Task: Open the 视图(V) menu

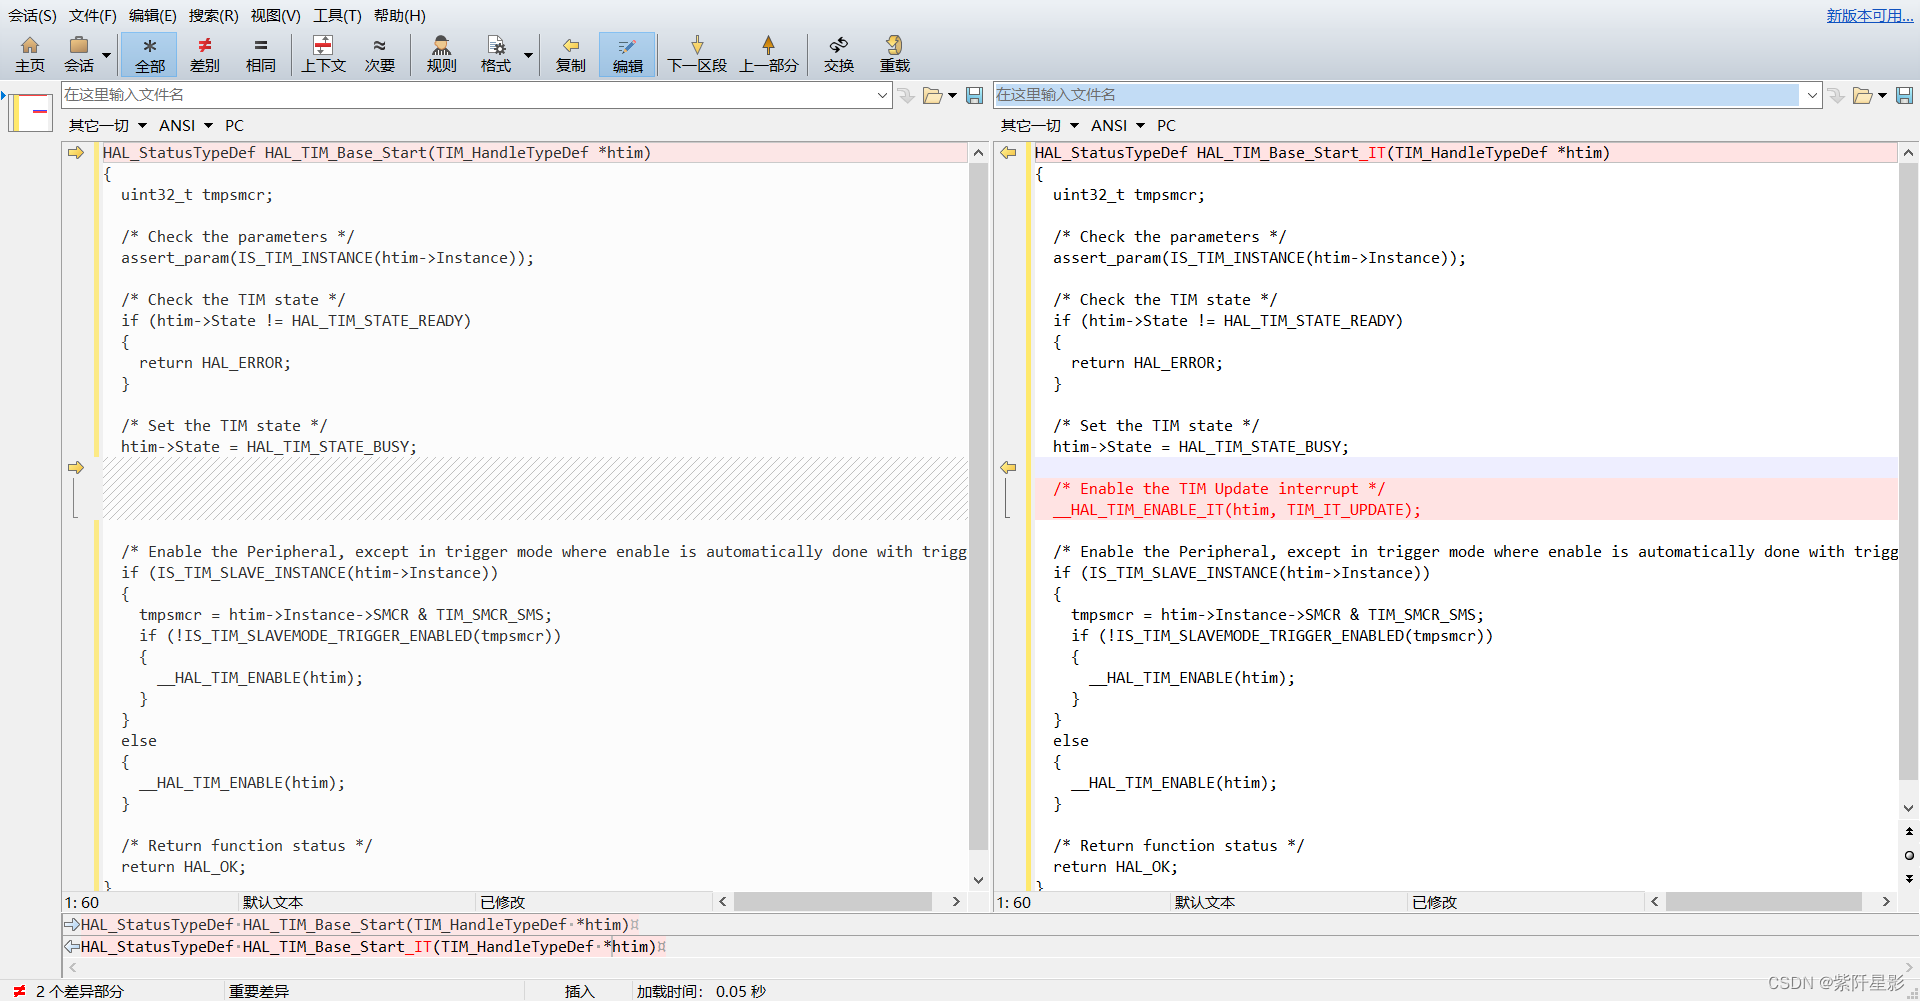Action: 275,15
